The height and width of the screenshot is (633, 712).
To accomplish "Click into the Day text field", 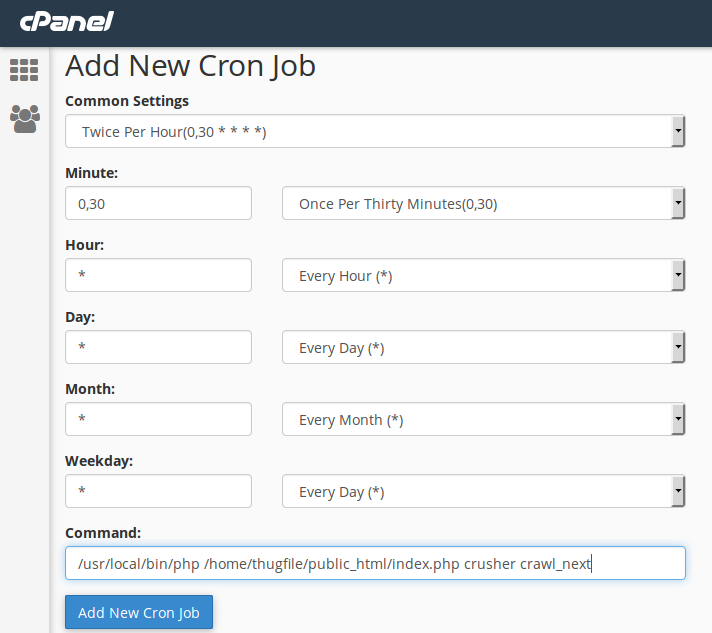I will pyautogui.click(x=158, y=347).
